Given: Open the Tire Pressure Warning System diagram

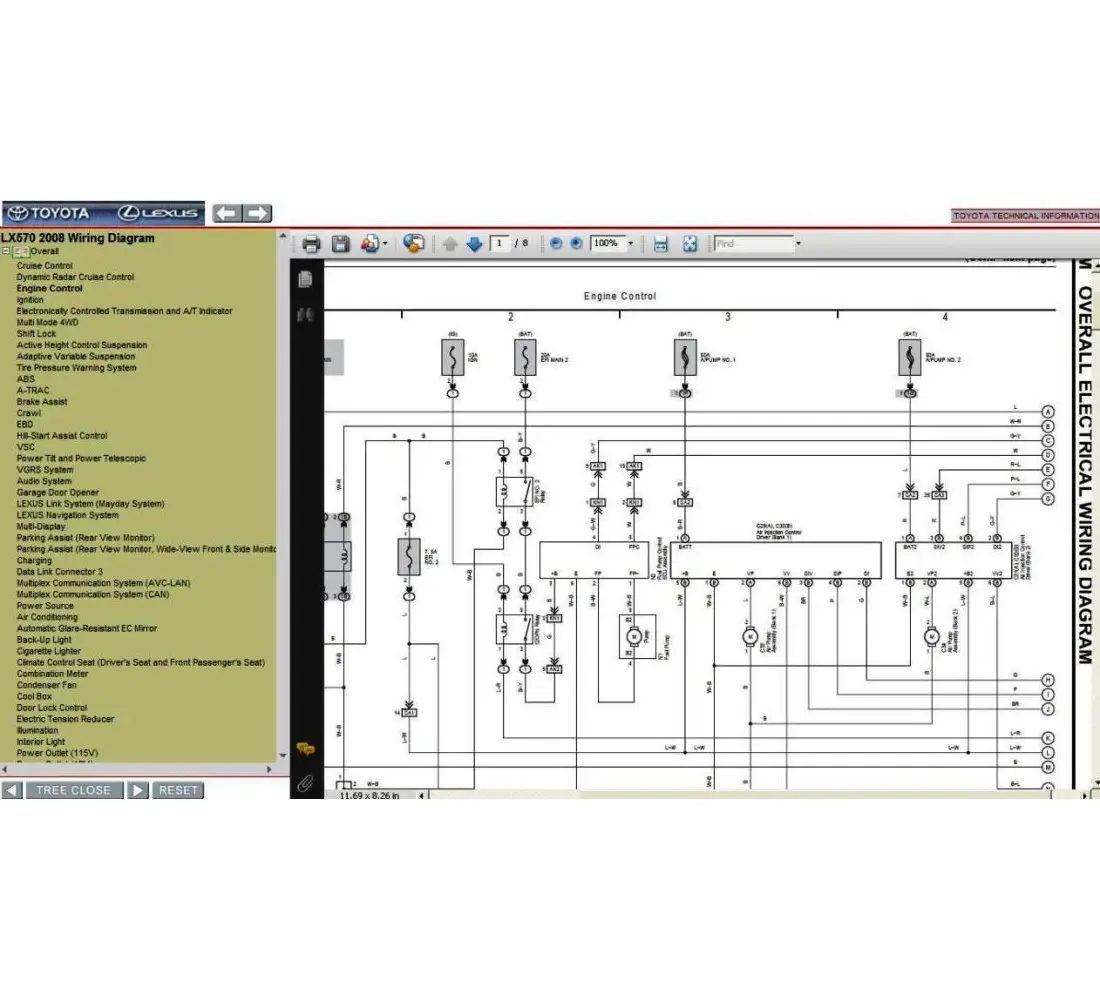Looking at the screenshot, I should click(76, 368).
